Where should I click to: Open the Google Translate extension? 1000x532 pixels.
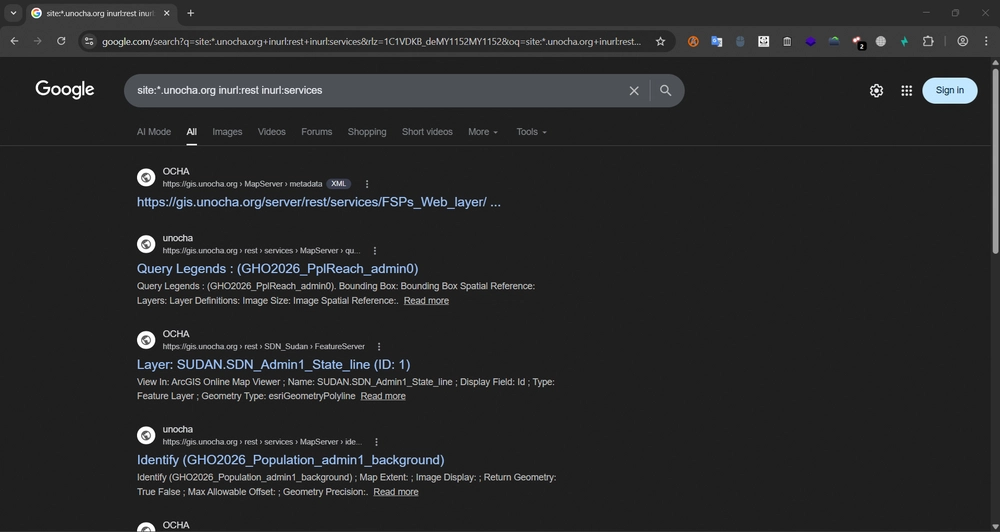tap(717, 41)
